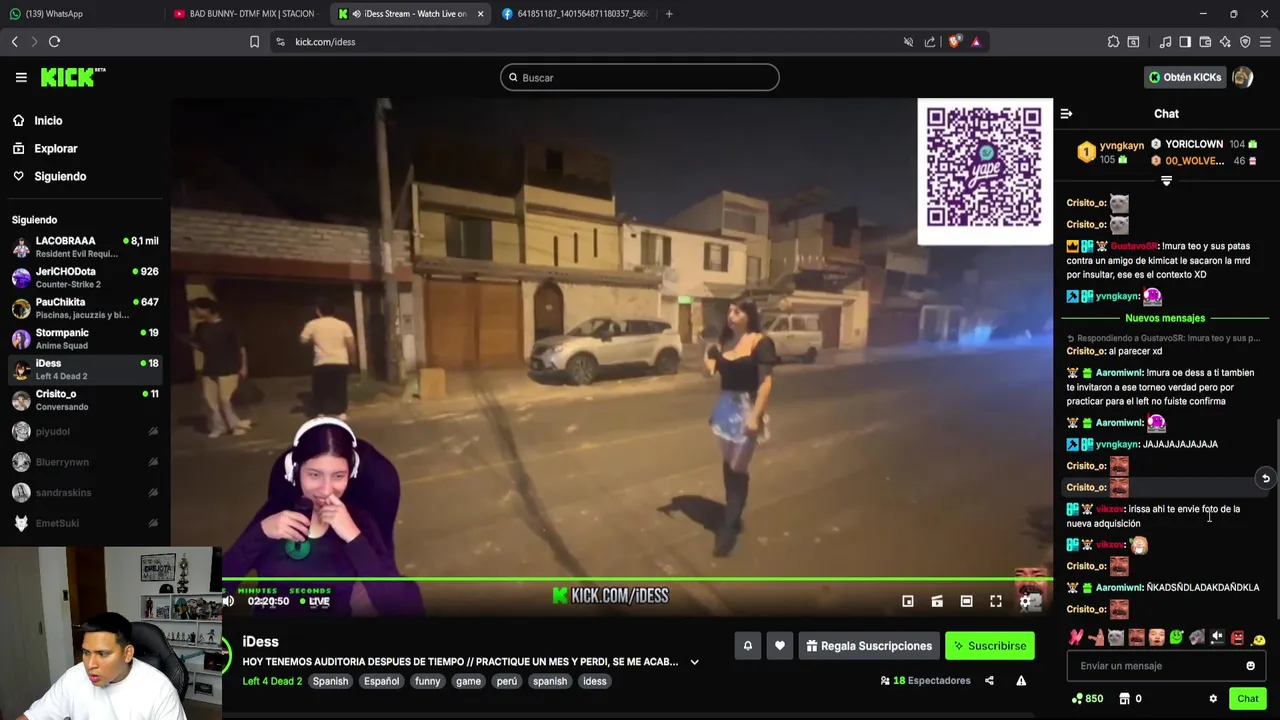Enable mini player mode icon
The height and width of the screenshot is (720, 1280).
pyautogui.click(x=908, y=601)
